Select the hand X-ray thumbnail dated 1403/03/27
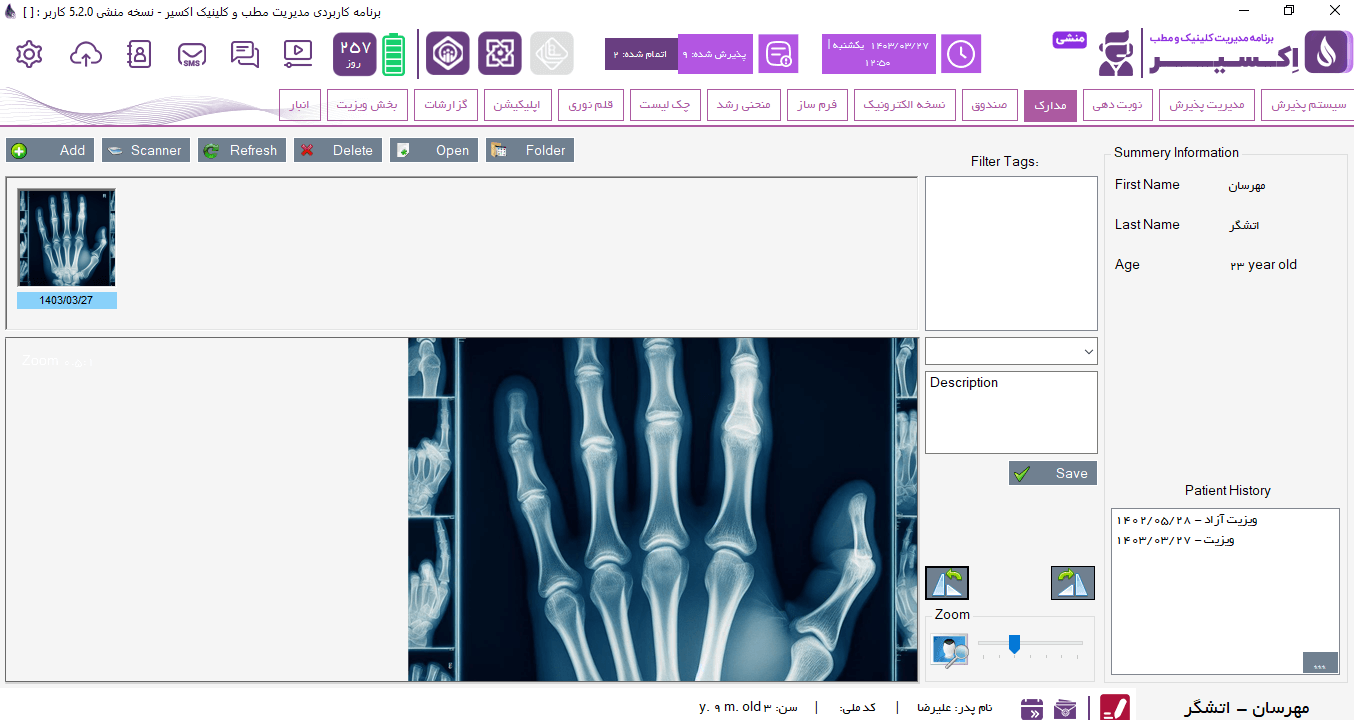Image resolution: width=1354 pixels, height=720 pixels. click(x=66, y=240)
